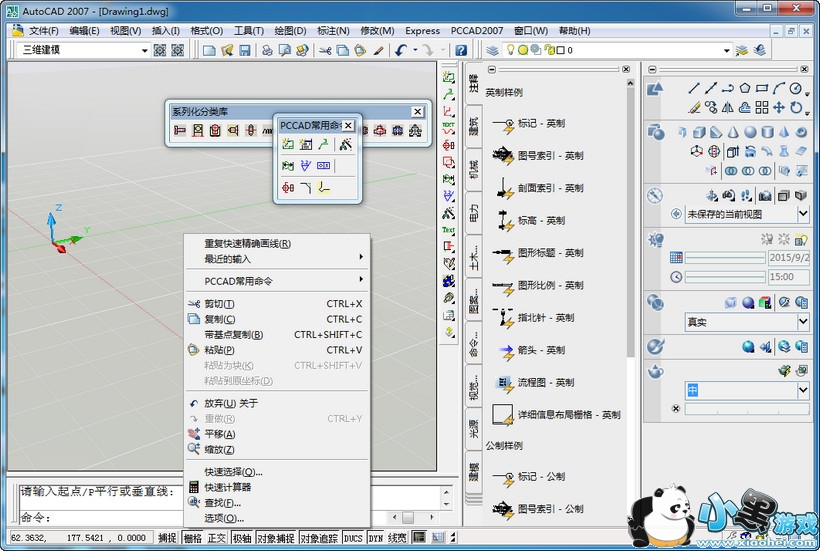
Task: Click 快速选择(Q)... in context menu
Action: 233,472
